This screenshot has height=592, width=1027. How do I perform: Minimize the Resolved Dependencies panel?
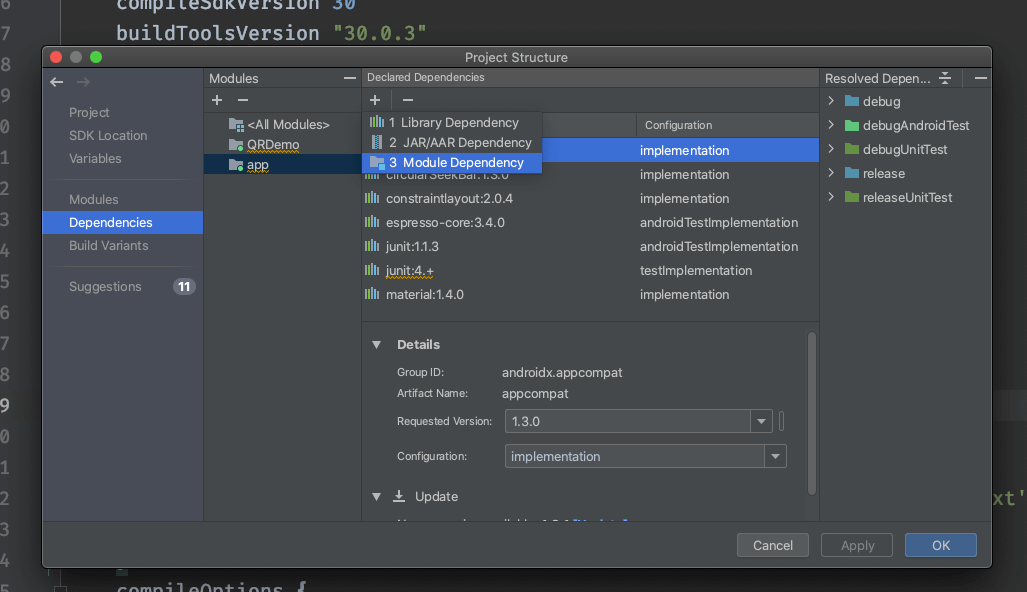click(980, 78)
